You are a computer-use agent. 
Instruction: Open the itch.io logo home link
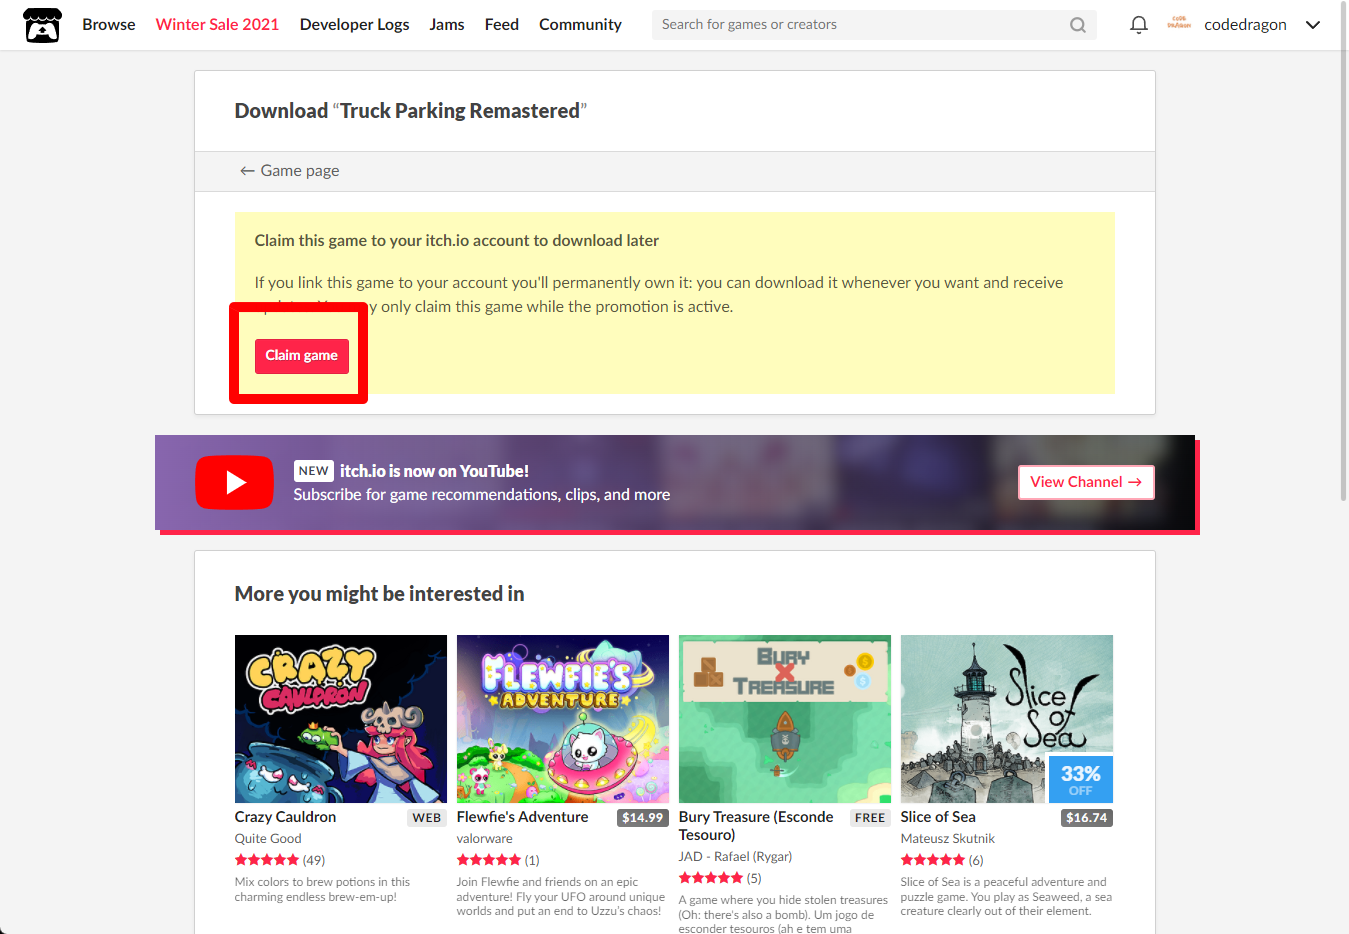(42, 25)
